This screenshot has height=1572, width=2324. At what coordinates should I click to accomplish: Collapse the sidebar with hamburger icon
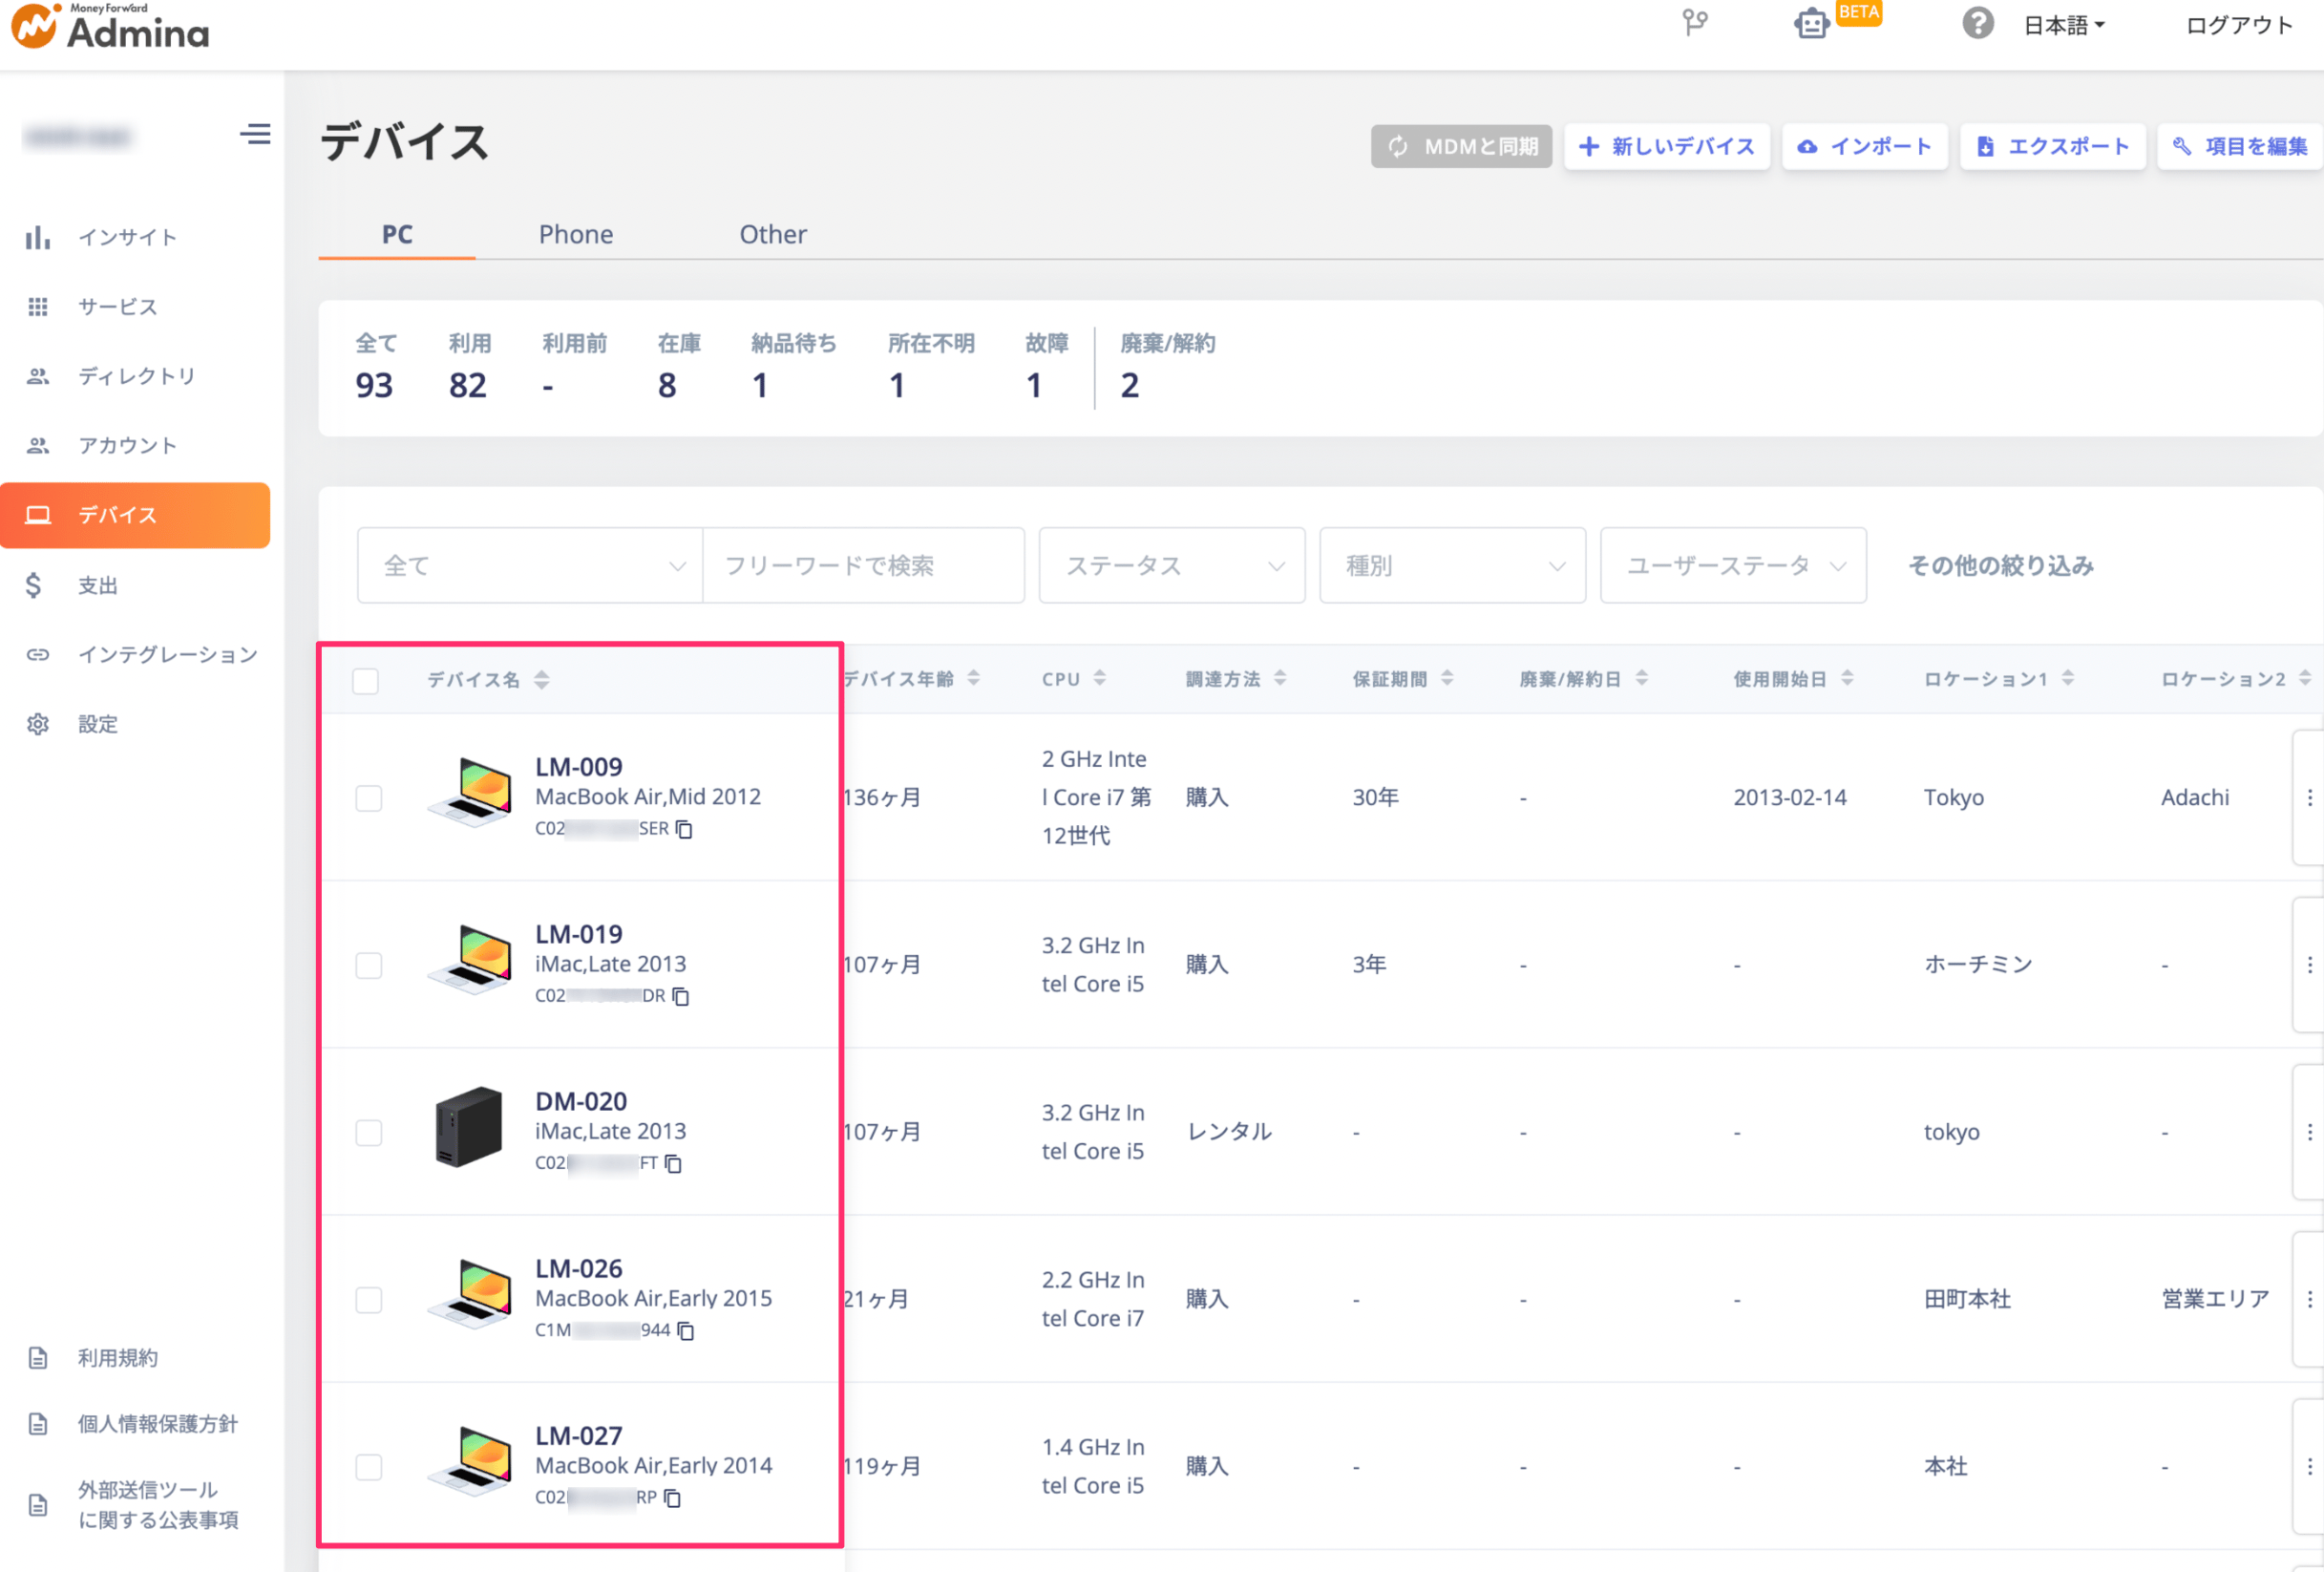tap(255, 134)
